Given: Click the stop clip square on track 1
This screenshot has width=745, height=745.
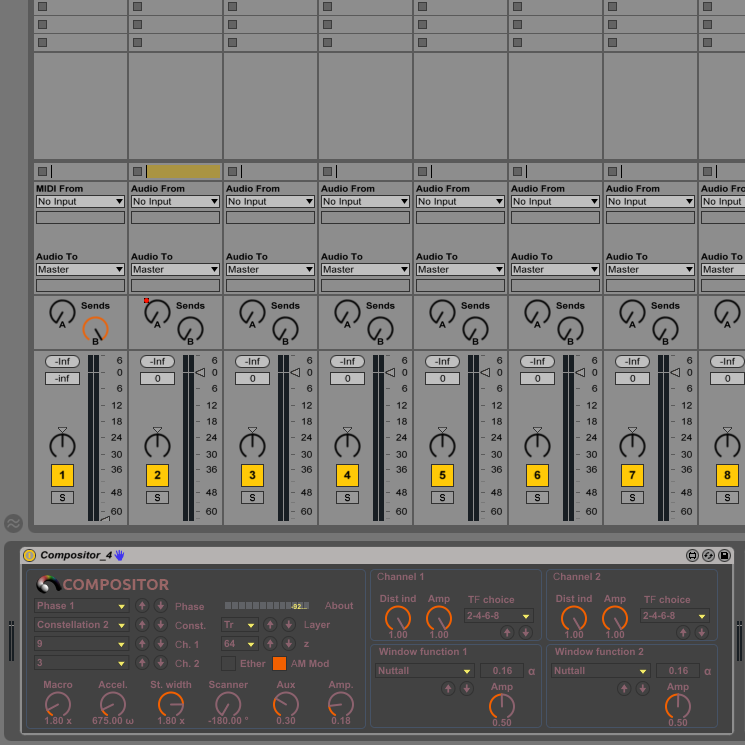Looking at the screenshot, I should 42,171.
